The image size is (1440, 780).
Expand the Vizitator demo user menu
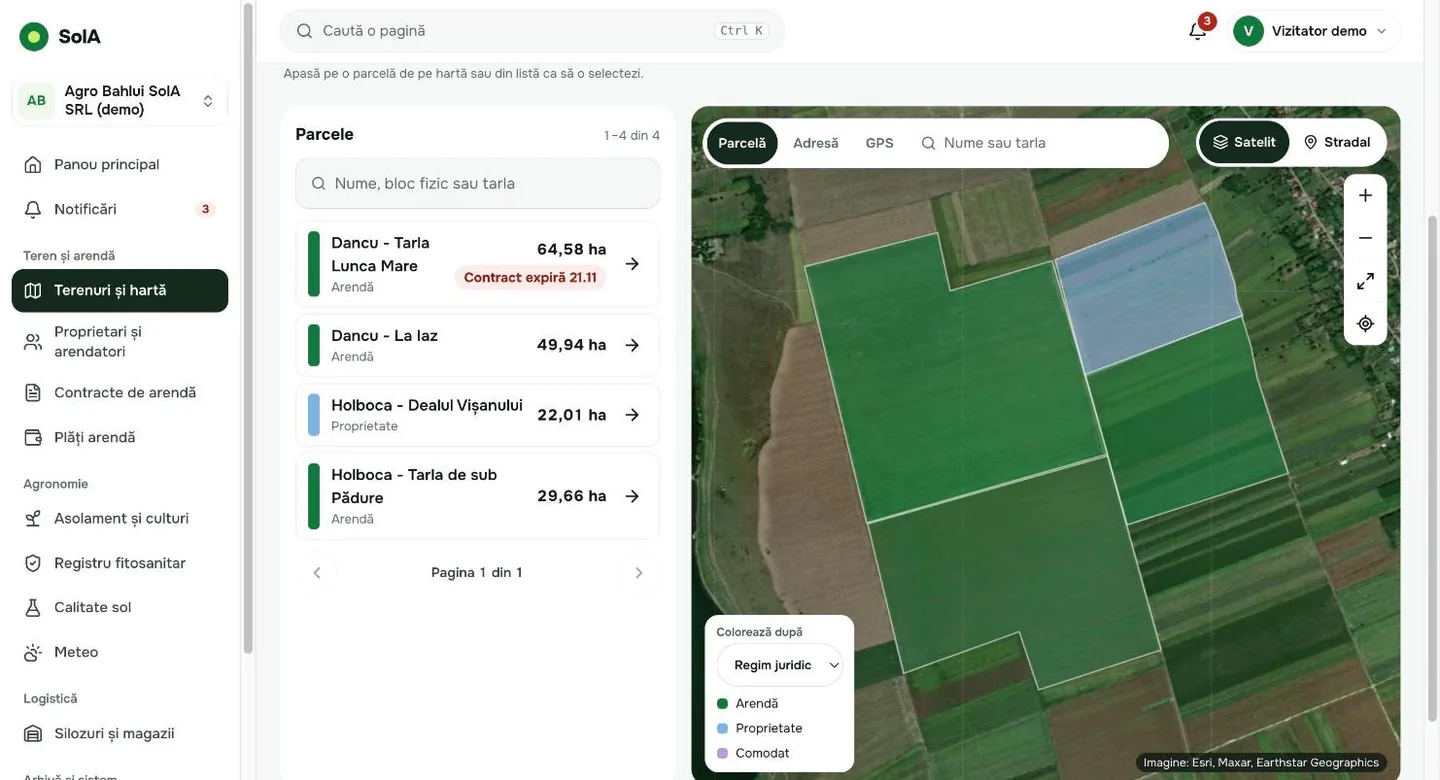pyautogui.click(x=1316, y=31)
